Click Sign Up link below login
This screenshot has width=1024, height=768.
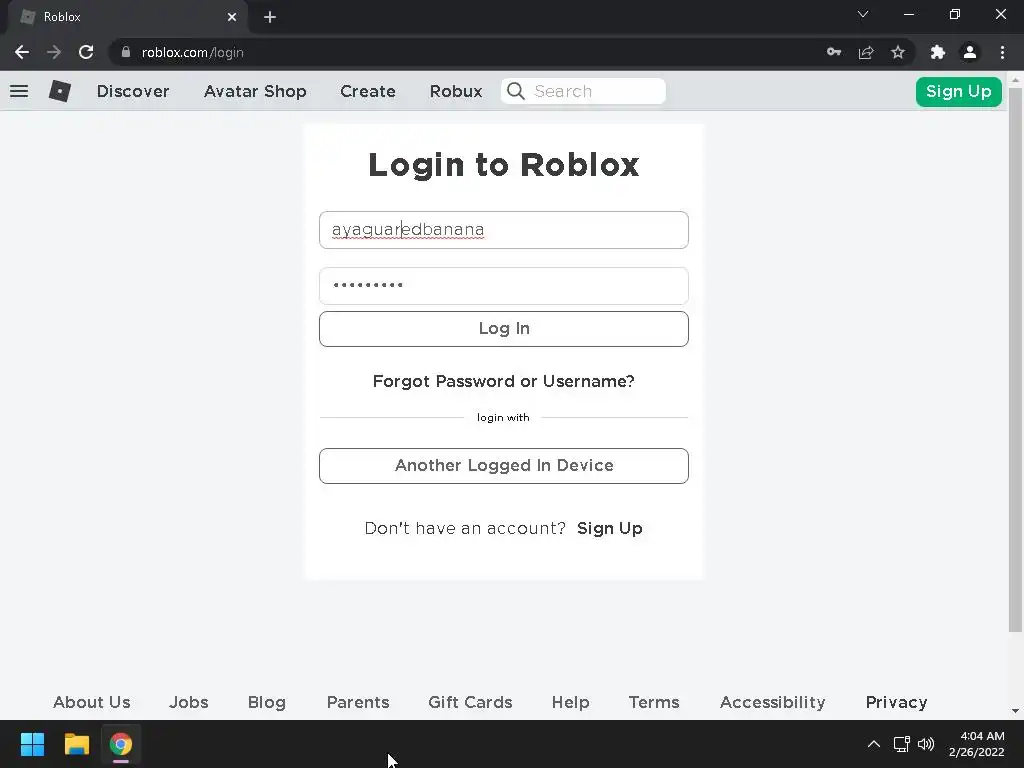609,528
